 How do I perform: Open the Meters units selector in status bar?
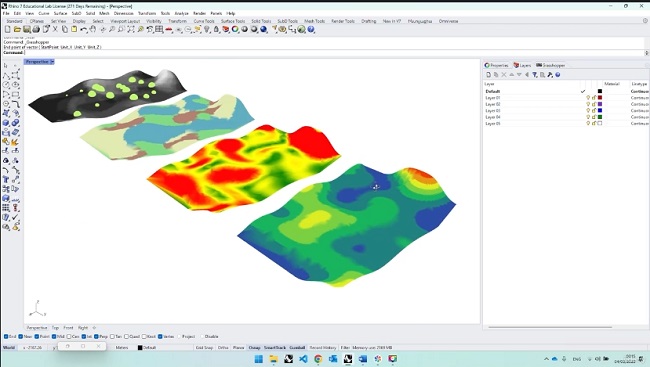pos(122,348)
